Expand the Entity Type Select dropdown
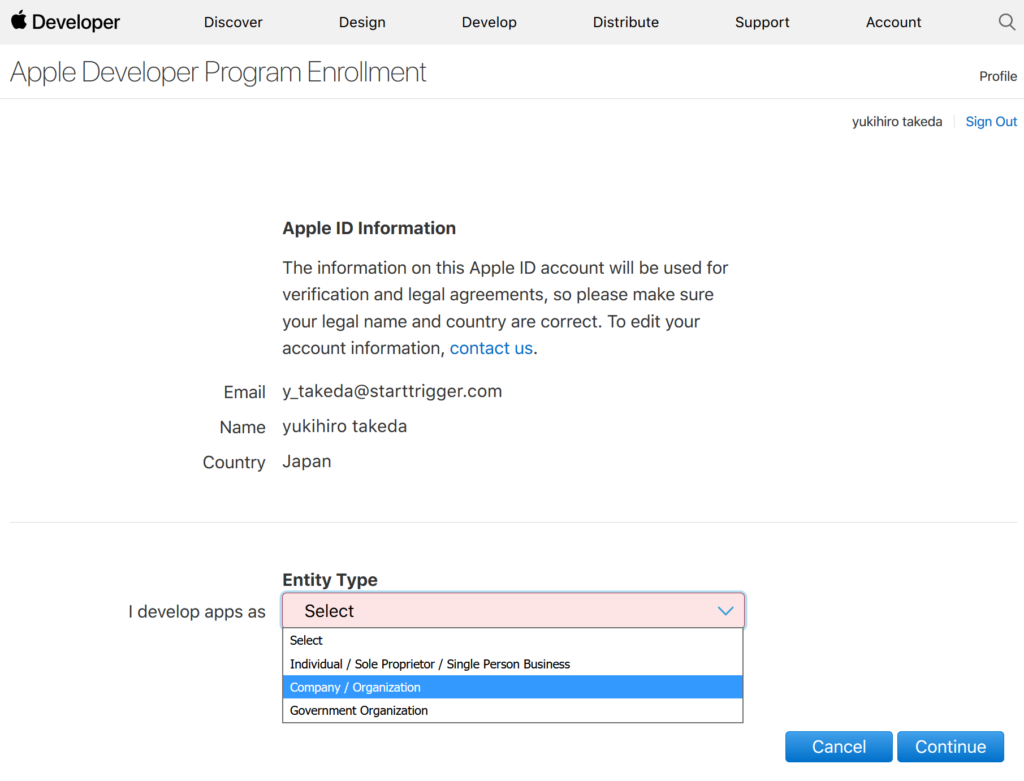The height and width of the screenshot is (781, 1024). [x=513, y=611]
